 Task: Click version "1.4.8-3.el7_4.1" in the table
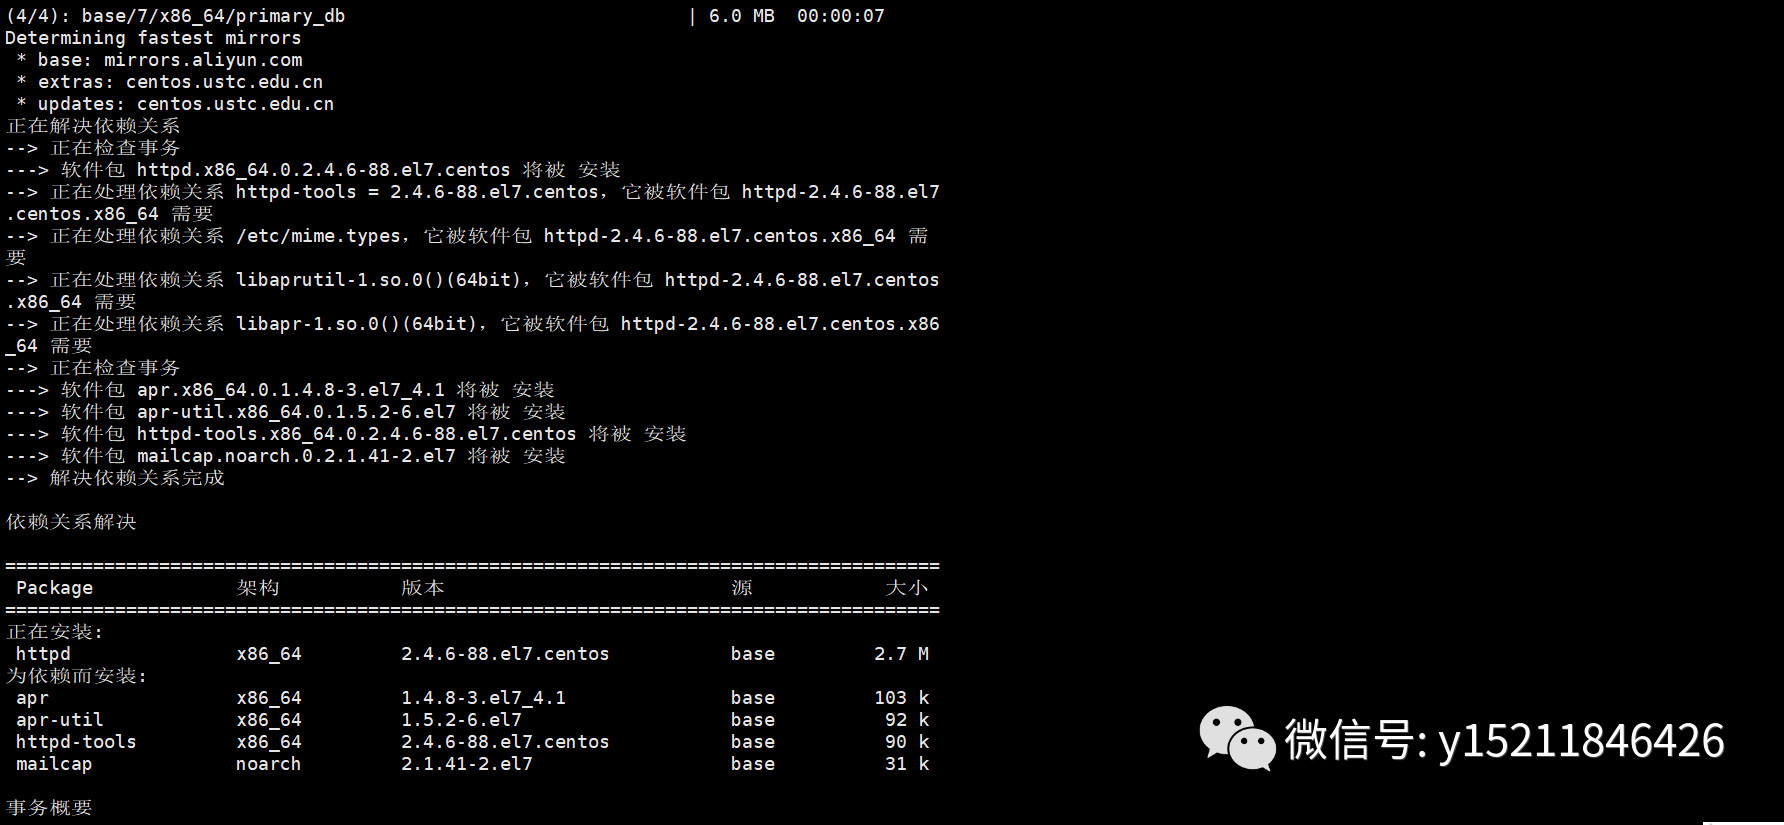coord(483,698)
